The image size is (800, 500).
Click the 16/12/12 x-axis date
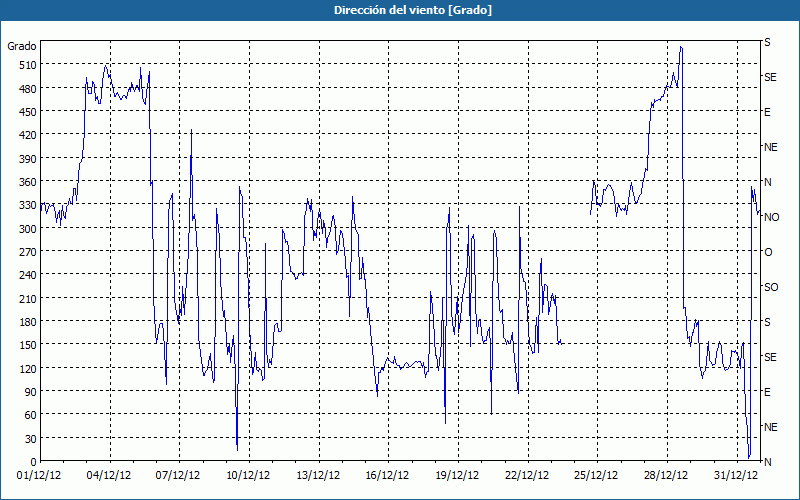click(388, 476)
